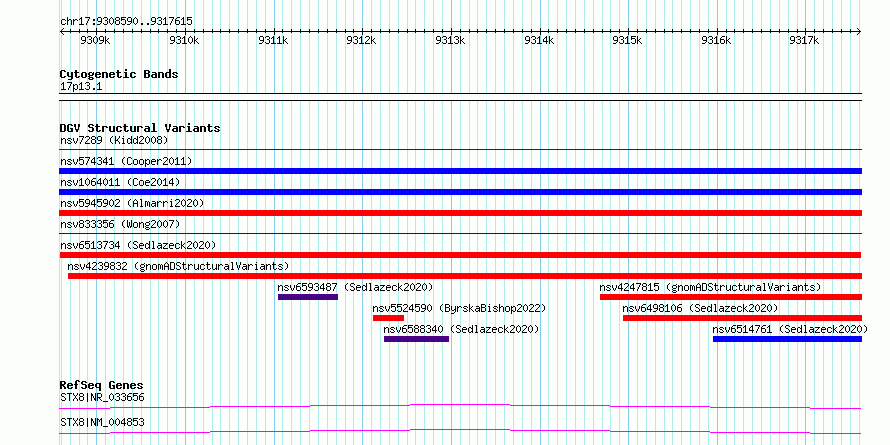
Task: Open the nsv6588340 (Sedlazeck2020) label
Action: tap(461, 329)
